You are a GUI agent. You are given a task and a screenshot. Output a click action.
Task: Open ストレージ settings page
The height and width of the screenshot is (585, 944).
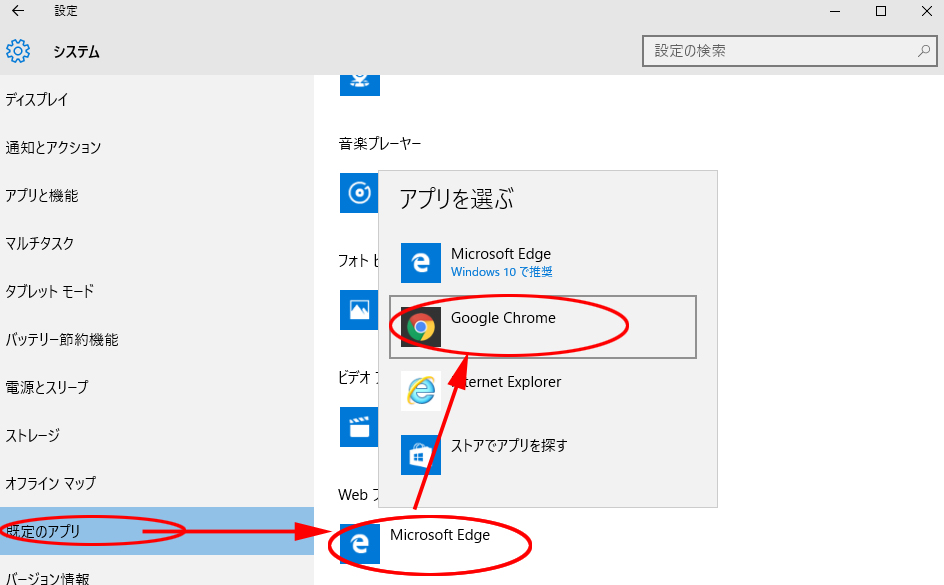pos(157,435)
